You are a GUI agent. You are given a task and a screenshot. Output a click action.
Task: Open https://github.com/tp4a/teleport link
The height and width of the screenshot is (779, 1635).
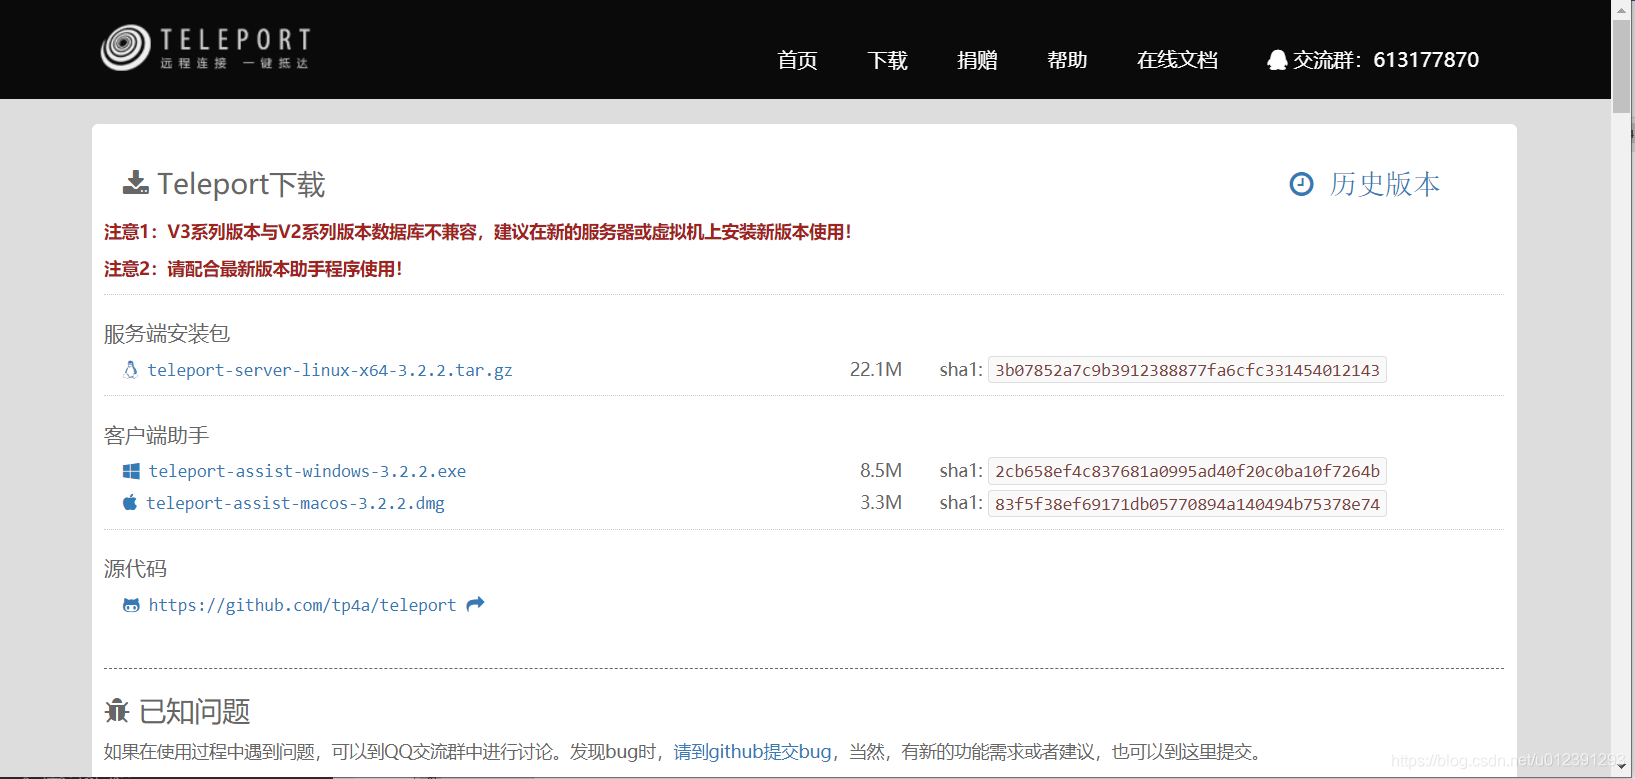[x=302, y=605]
